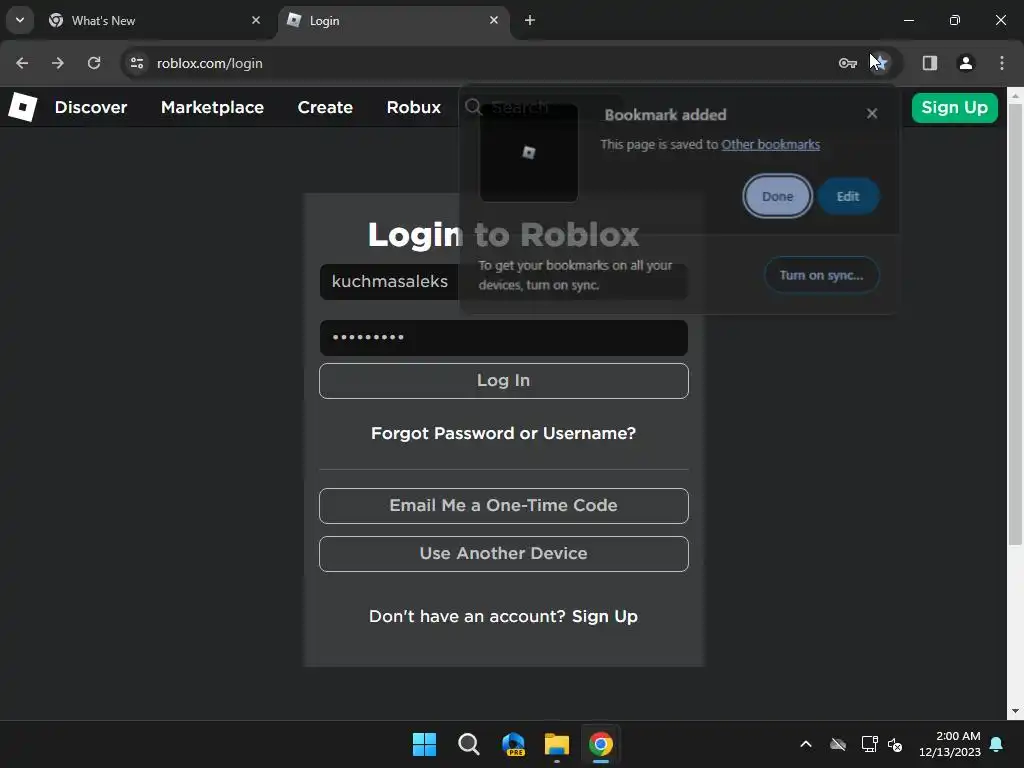Image resolution: width=1024 pixels, height=768 pixels.
Task: Click Edit in the bookmark popup
Action: (848, 197)
